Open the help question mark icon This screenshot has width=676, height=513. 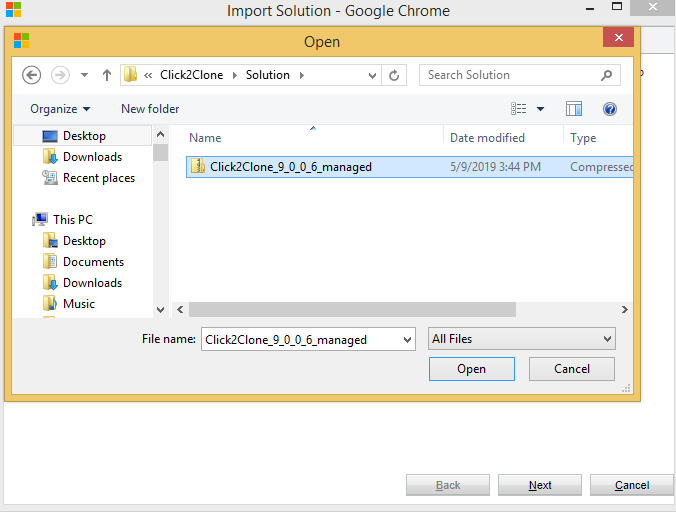[x=610, y=109]
